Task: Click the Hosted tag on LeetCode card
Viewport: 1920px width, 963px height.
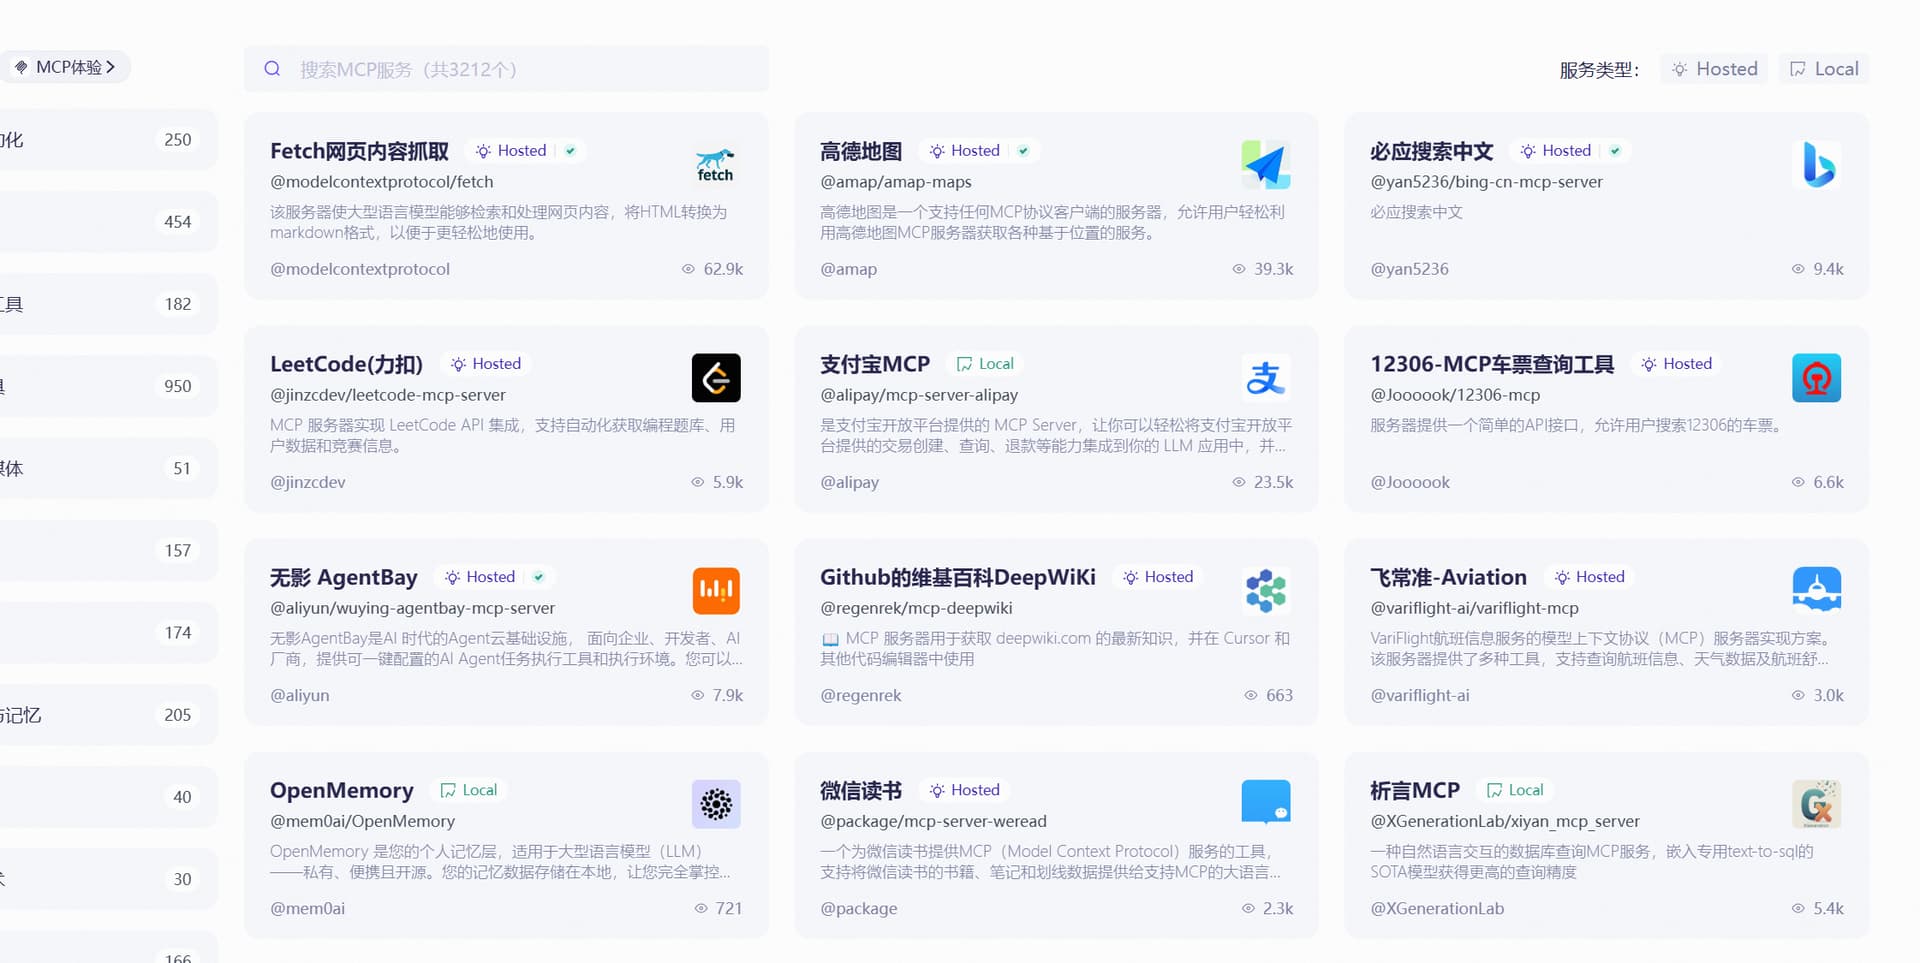Action: coord(486,364)
